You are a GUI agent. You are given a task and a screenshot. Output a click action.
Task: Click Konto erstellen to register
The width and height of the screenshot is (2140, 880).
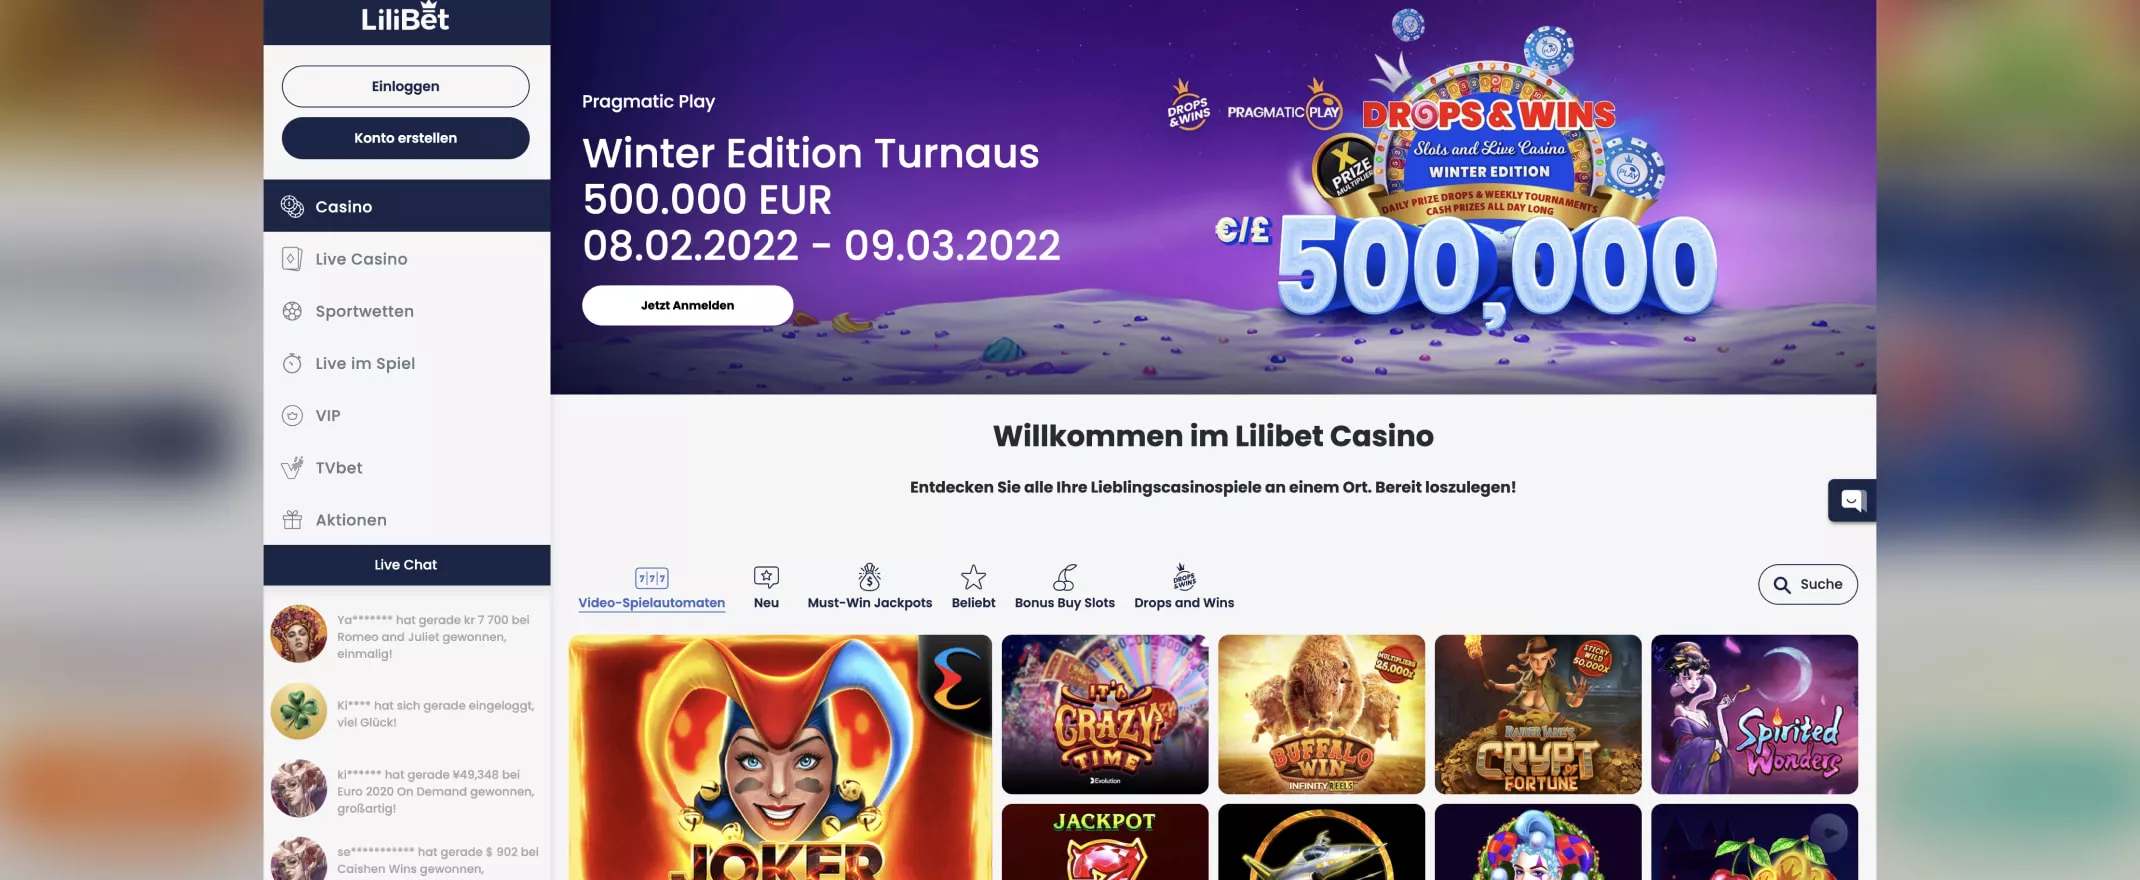point(405,138)
